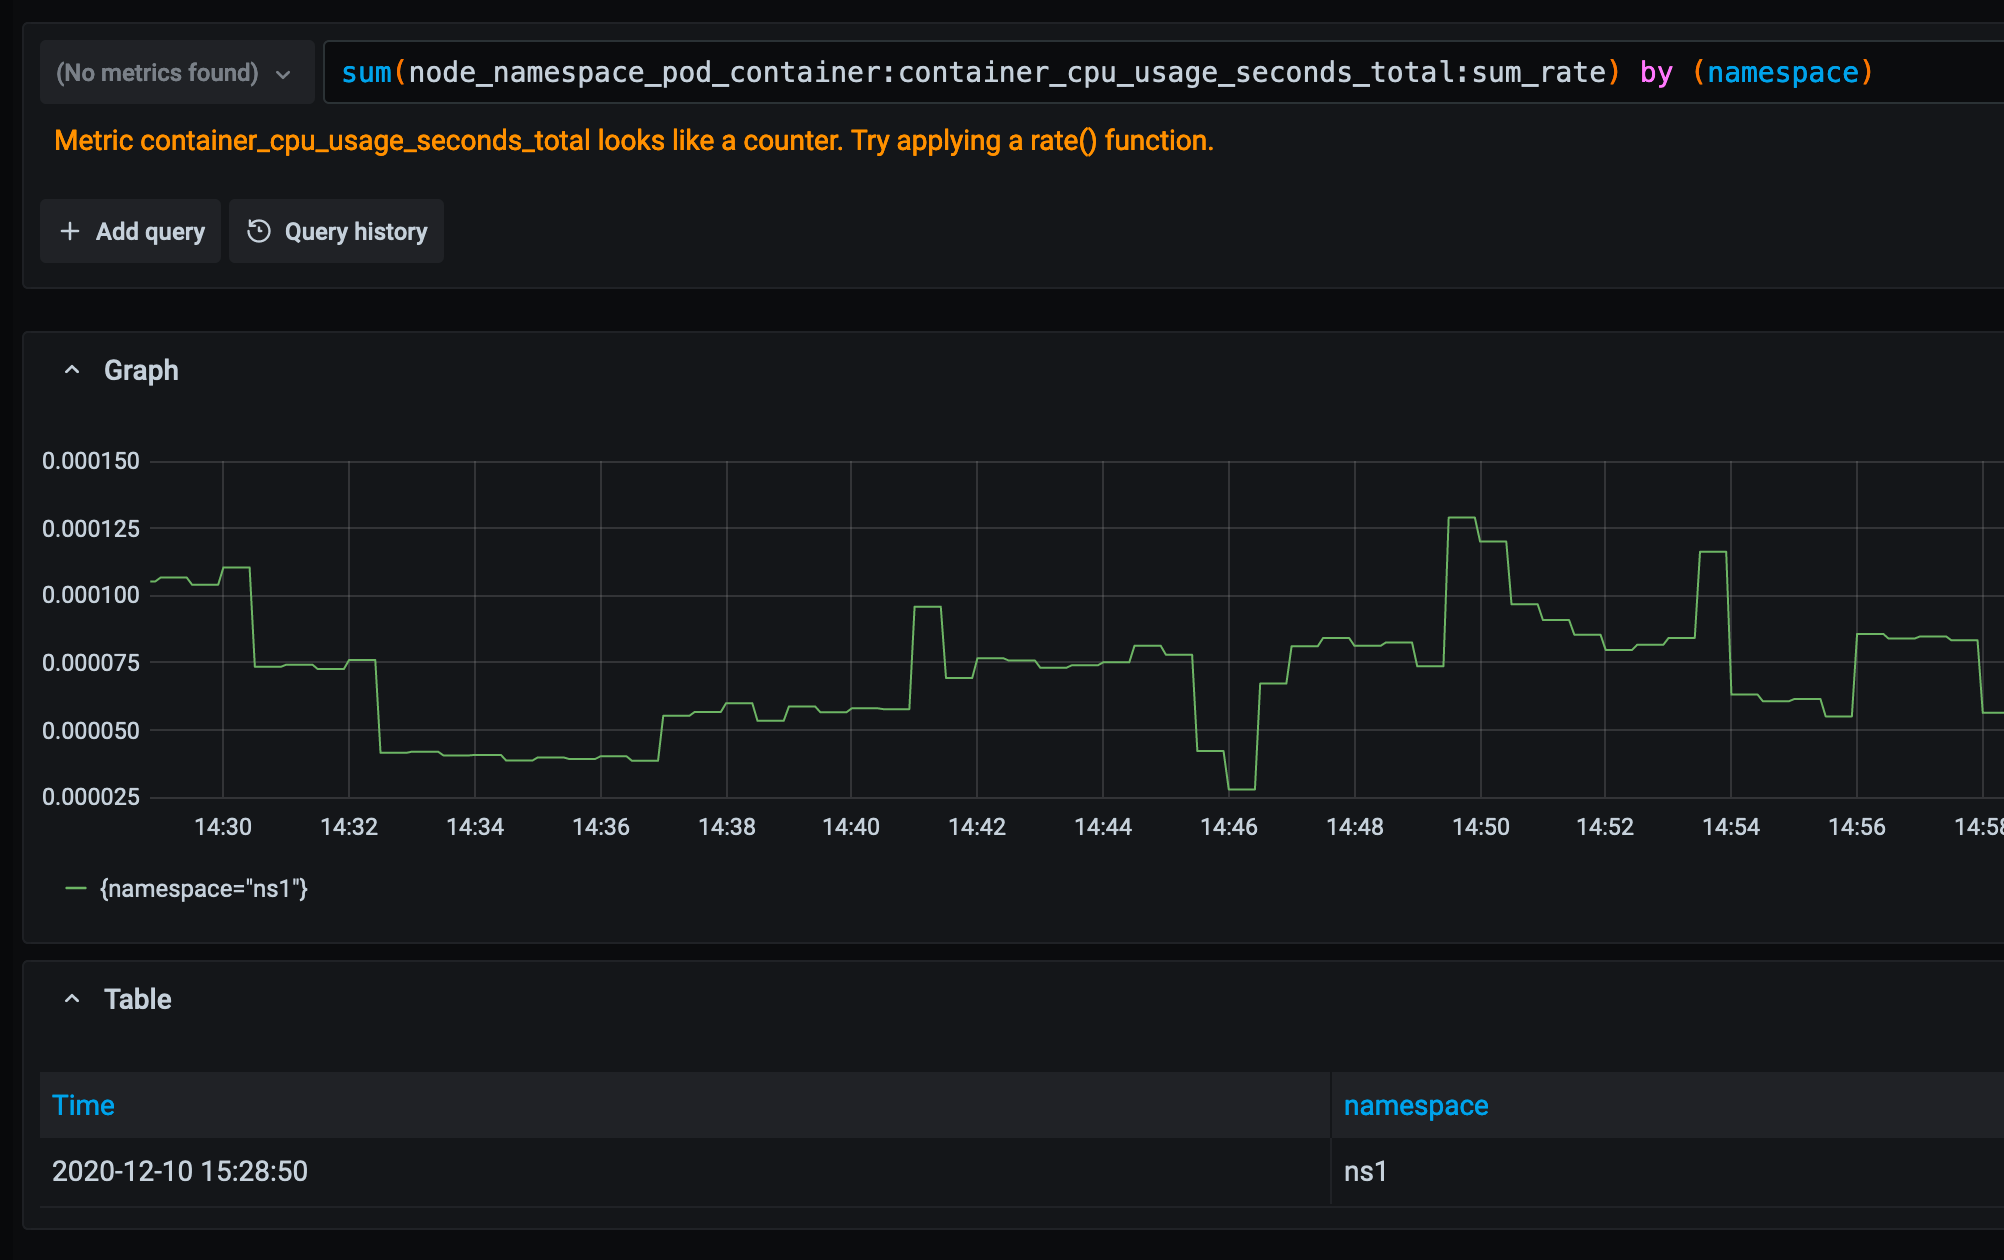Toggle the namespace="ns1" legend series
This screenshot has height=1260, width=2004.
tap(204, 888)
